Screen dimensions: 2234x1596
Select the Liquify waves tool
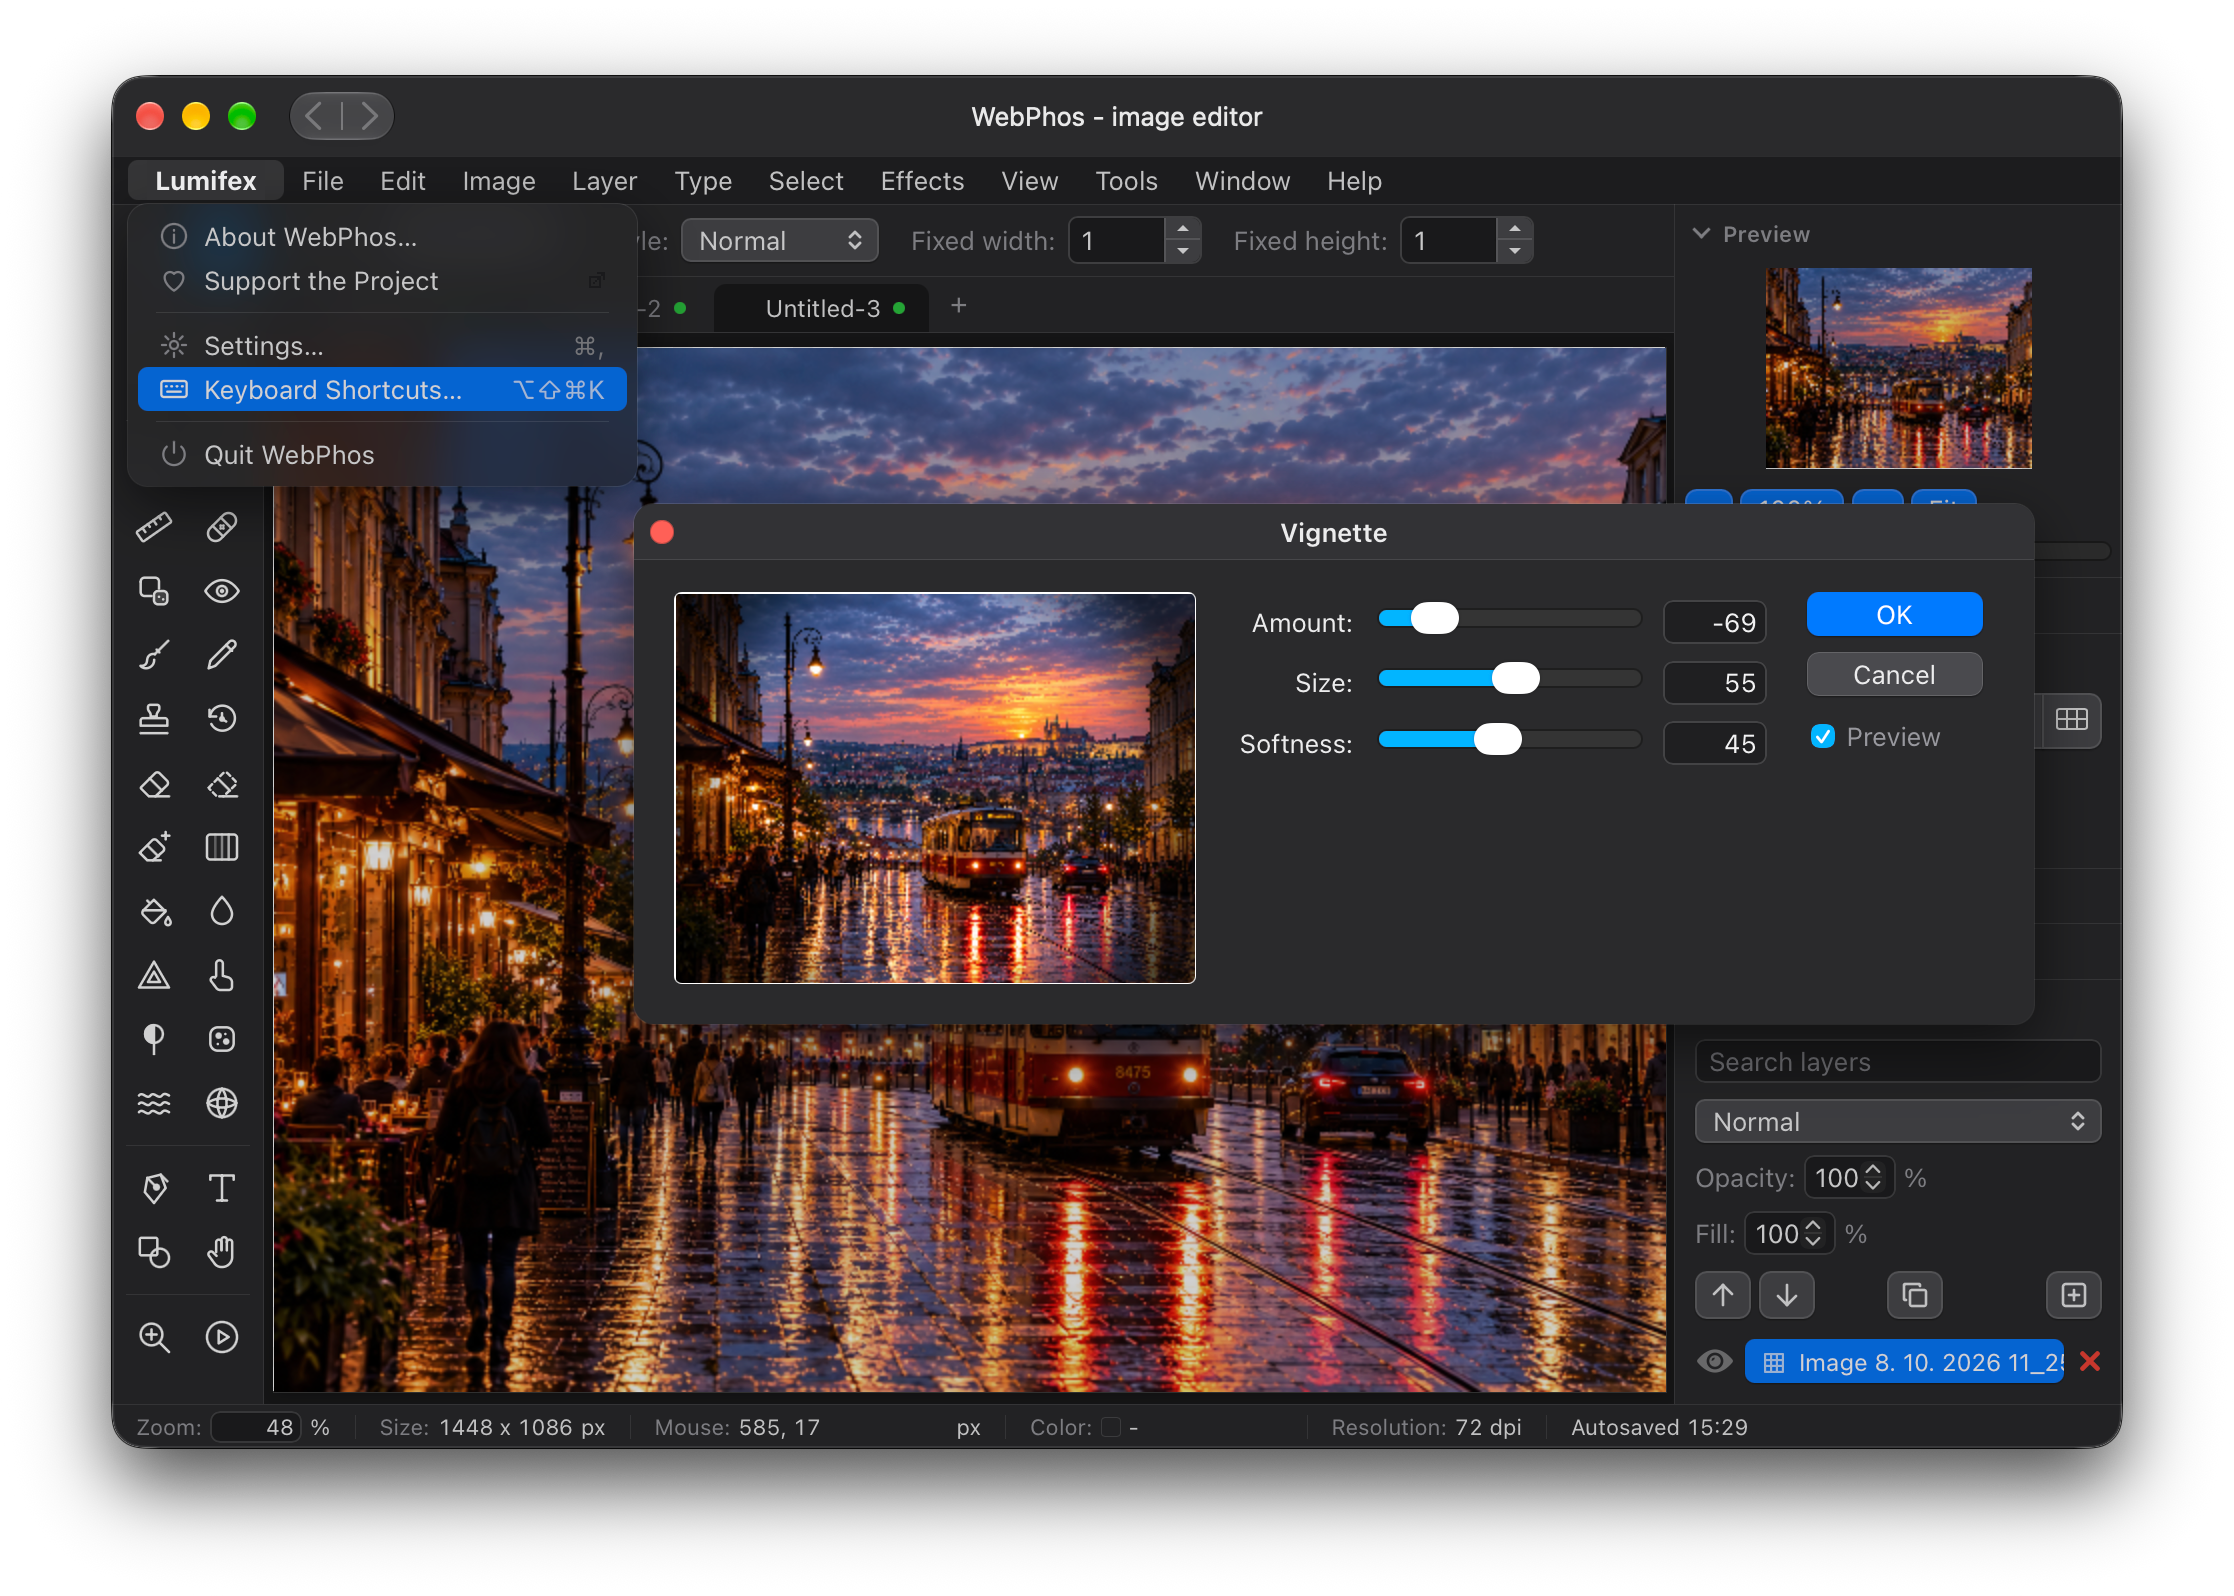pos(154,1104)
